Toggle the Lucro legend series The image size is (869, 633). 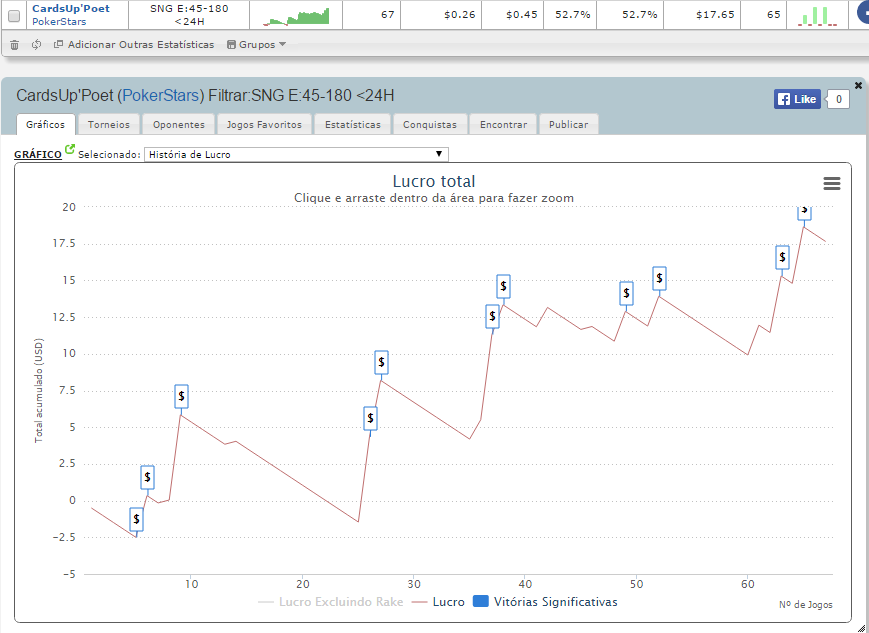coord(440,602)
